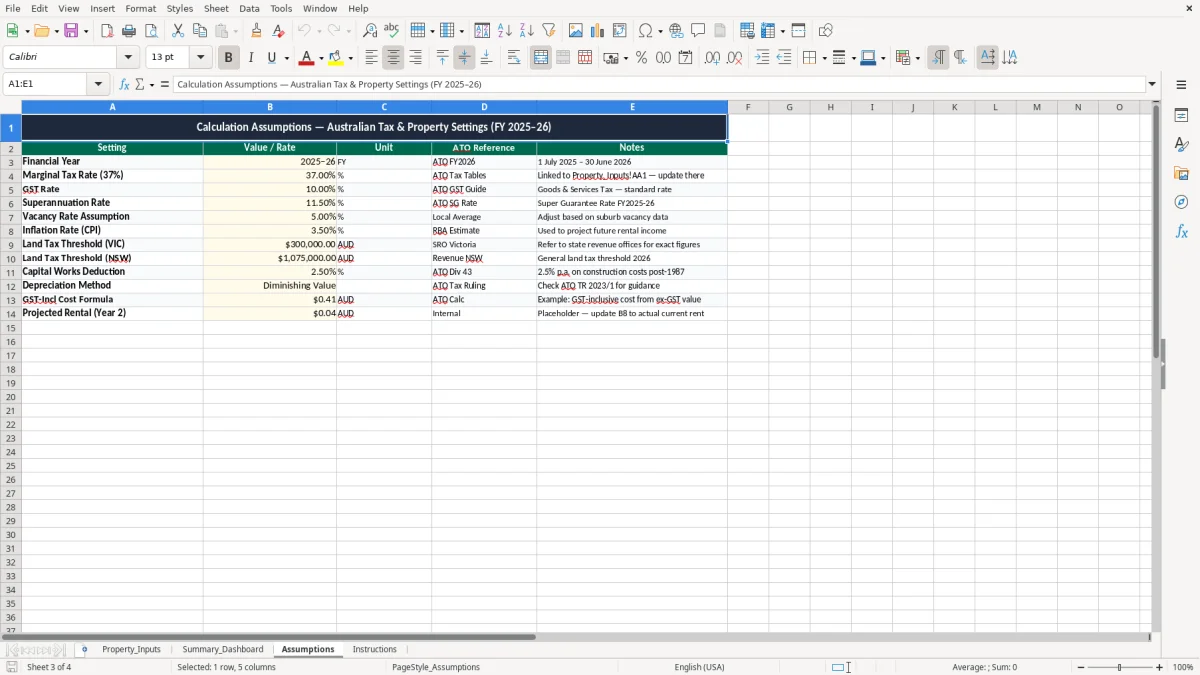Click the Zoom In plus button

(1160, 667)
